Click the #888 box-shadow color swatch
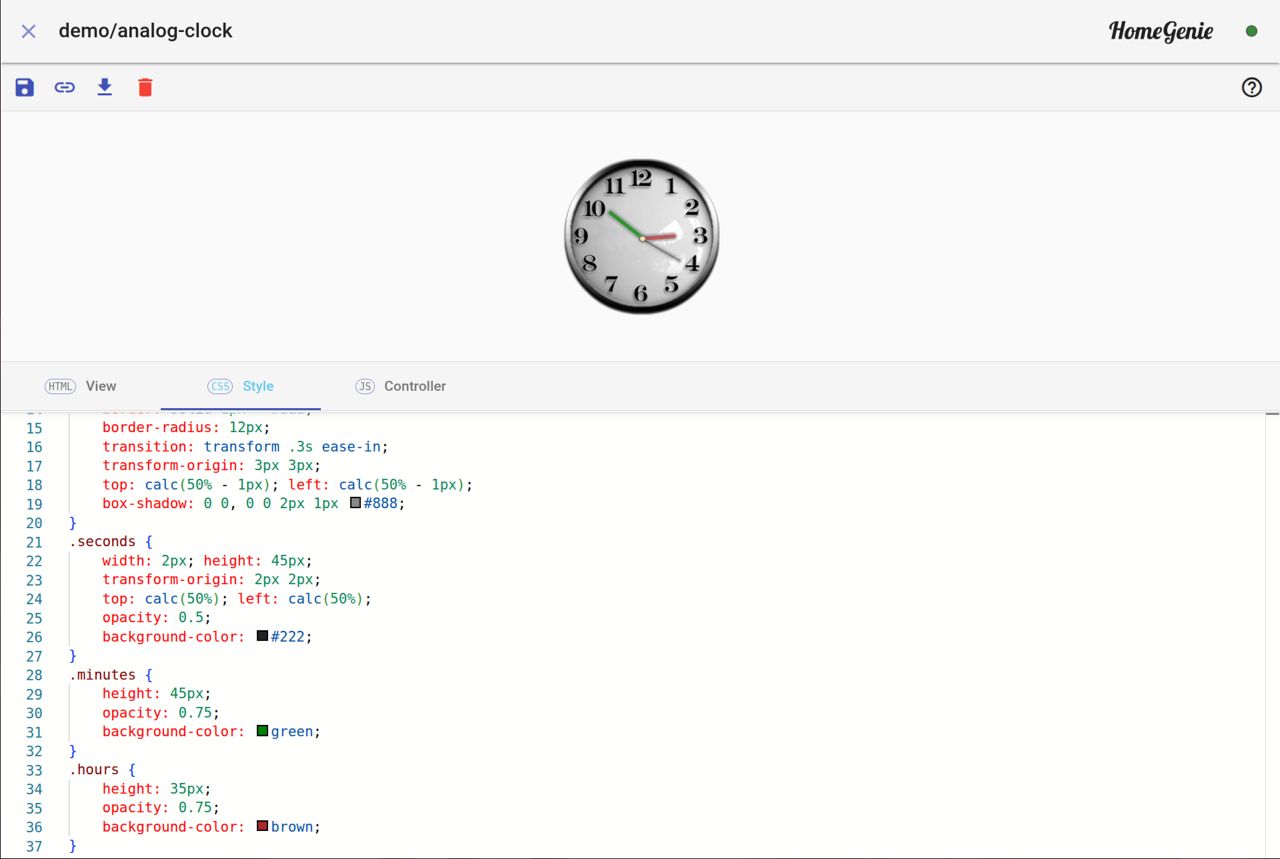Screen dimensions: 1280x859 (355, 504)
